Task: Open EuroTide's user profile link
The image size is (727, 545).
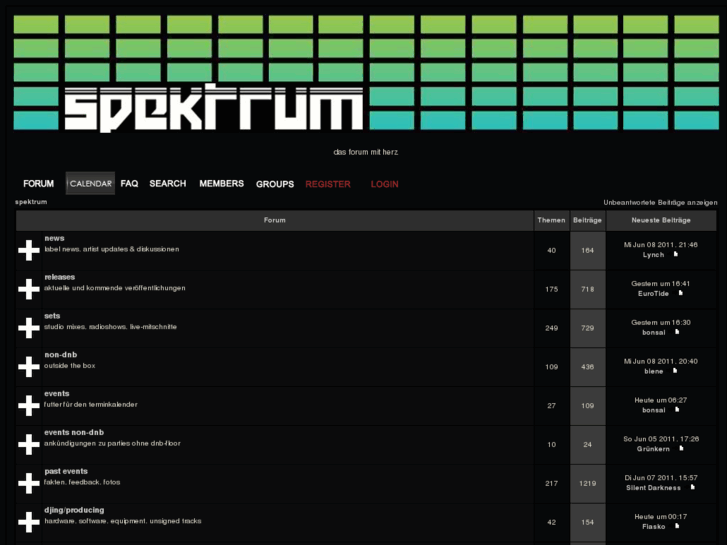Action: 653,294
